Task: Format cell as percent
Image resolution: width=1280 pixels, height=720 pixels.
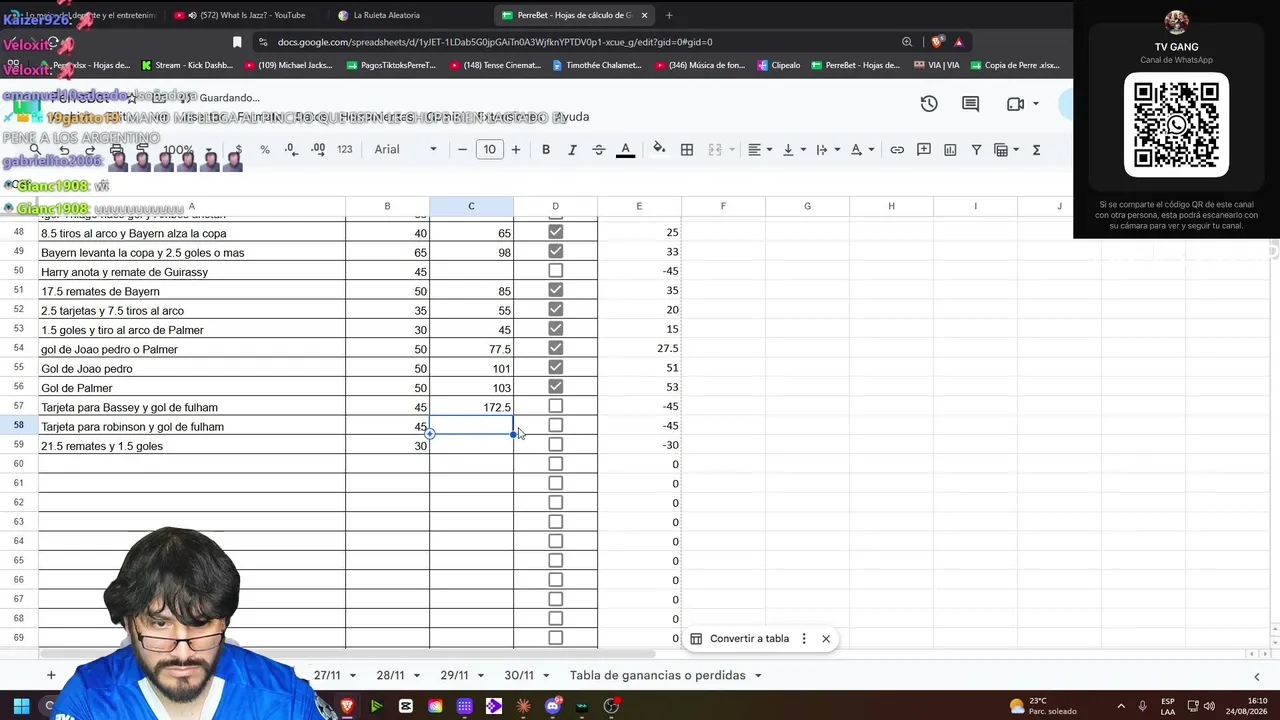Action: (x=265, y=150)
